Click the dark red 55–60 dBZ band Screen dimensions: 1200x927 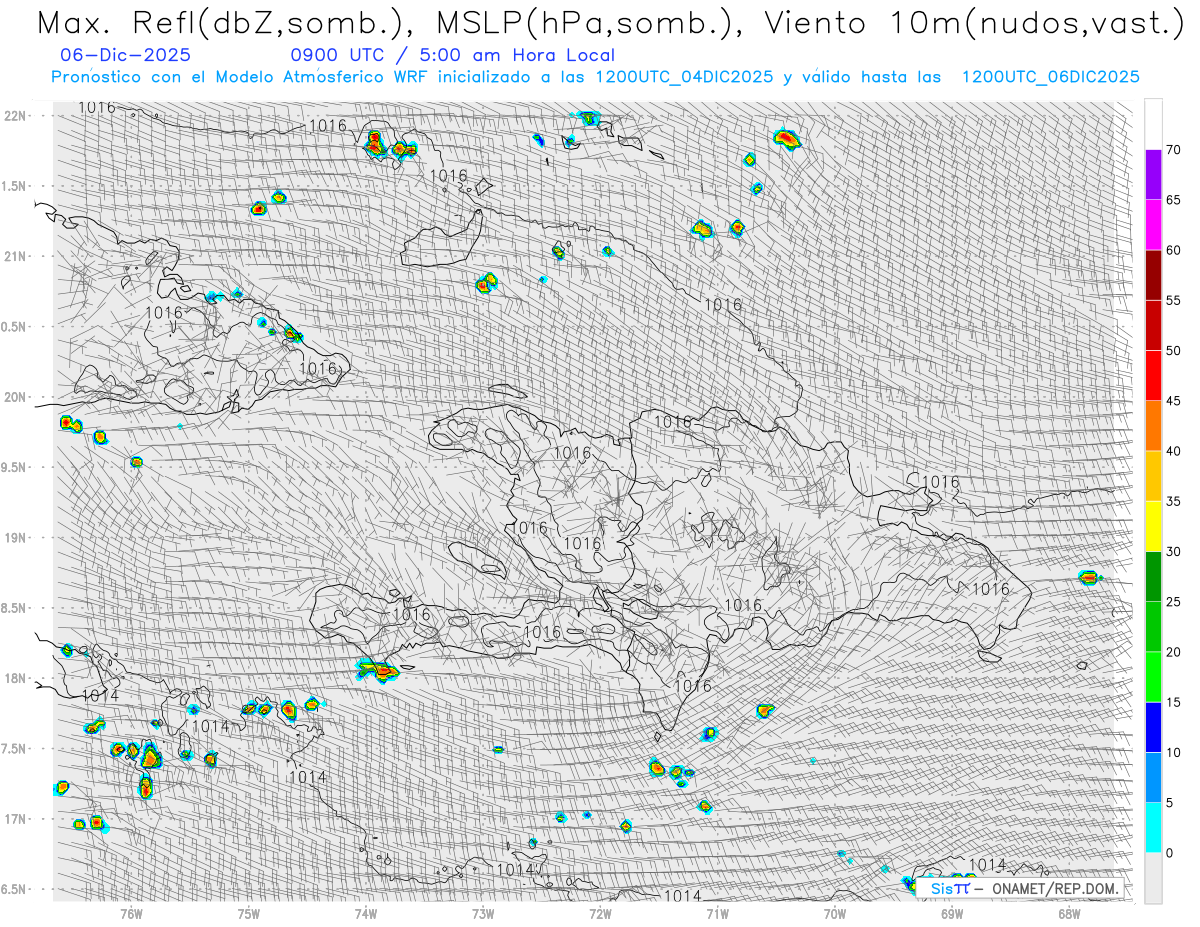[1153, 275]
